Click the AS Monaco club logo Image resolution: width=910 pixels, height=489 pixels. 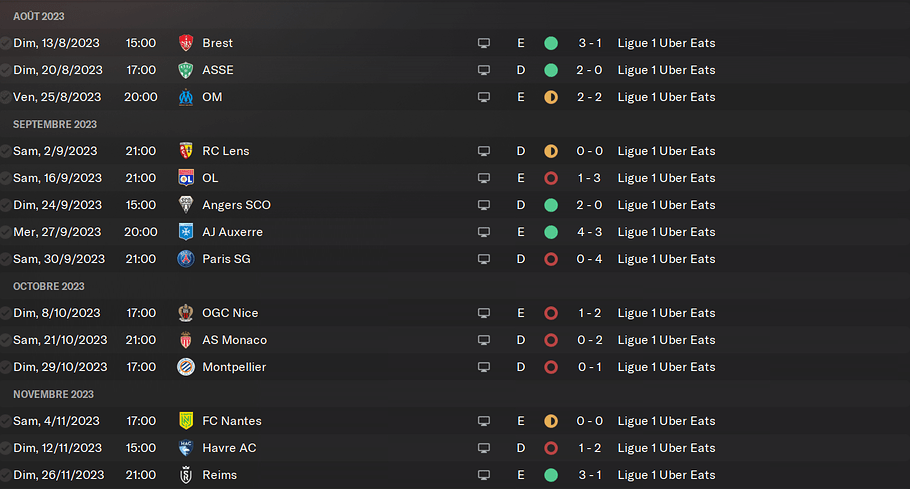pos(185,340)
